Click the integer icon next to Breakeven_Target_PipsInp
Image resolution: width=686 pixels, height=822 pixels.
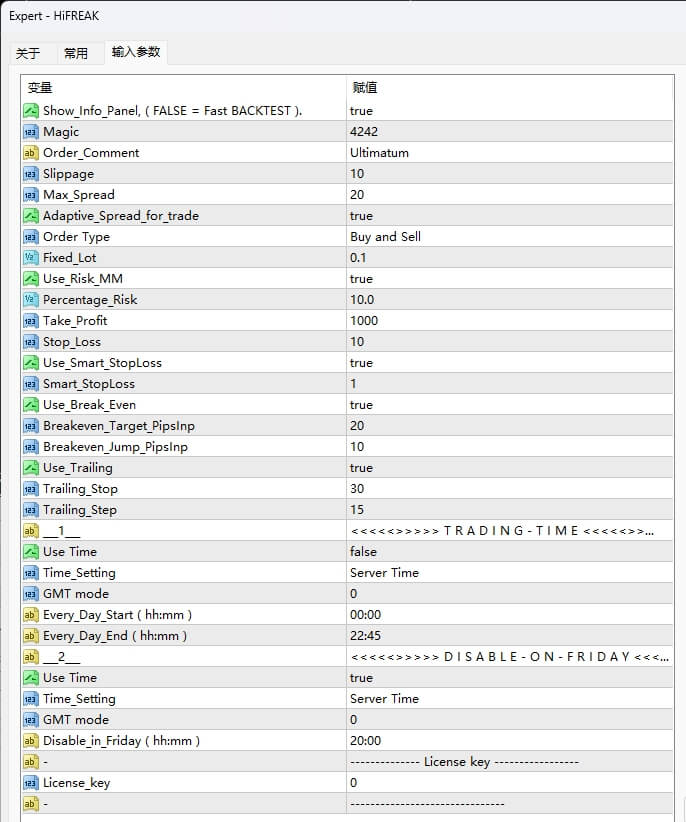(x=31, y=426)
